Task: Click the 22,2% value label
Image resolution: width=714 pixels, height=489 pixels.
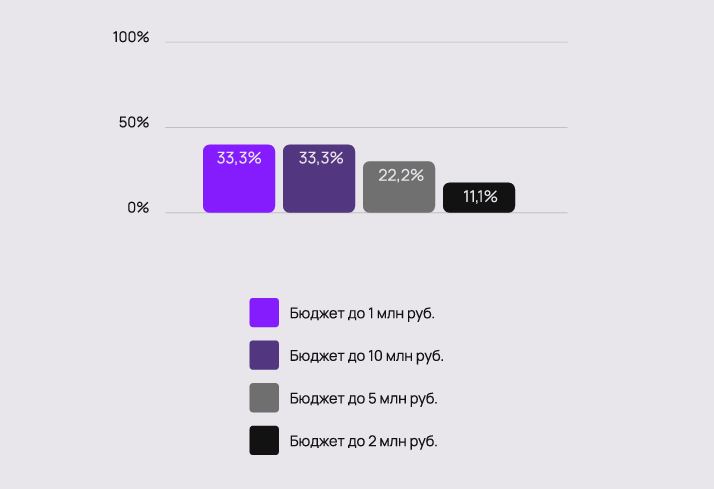Action: point(400,175)
